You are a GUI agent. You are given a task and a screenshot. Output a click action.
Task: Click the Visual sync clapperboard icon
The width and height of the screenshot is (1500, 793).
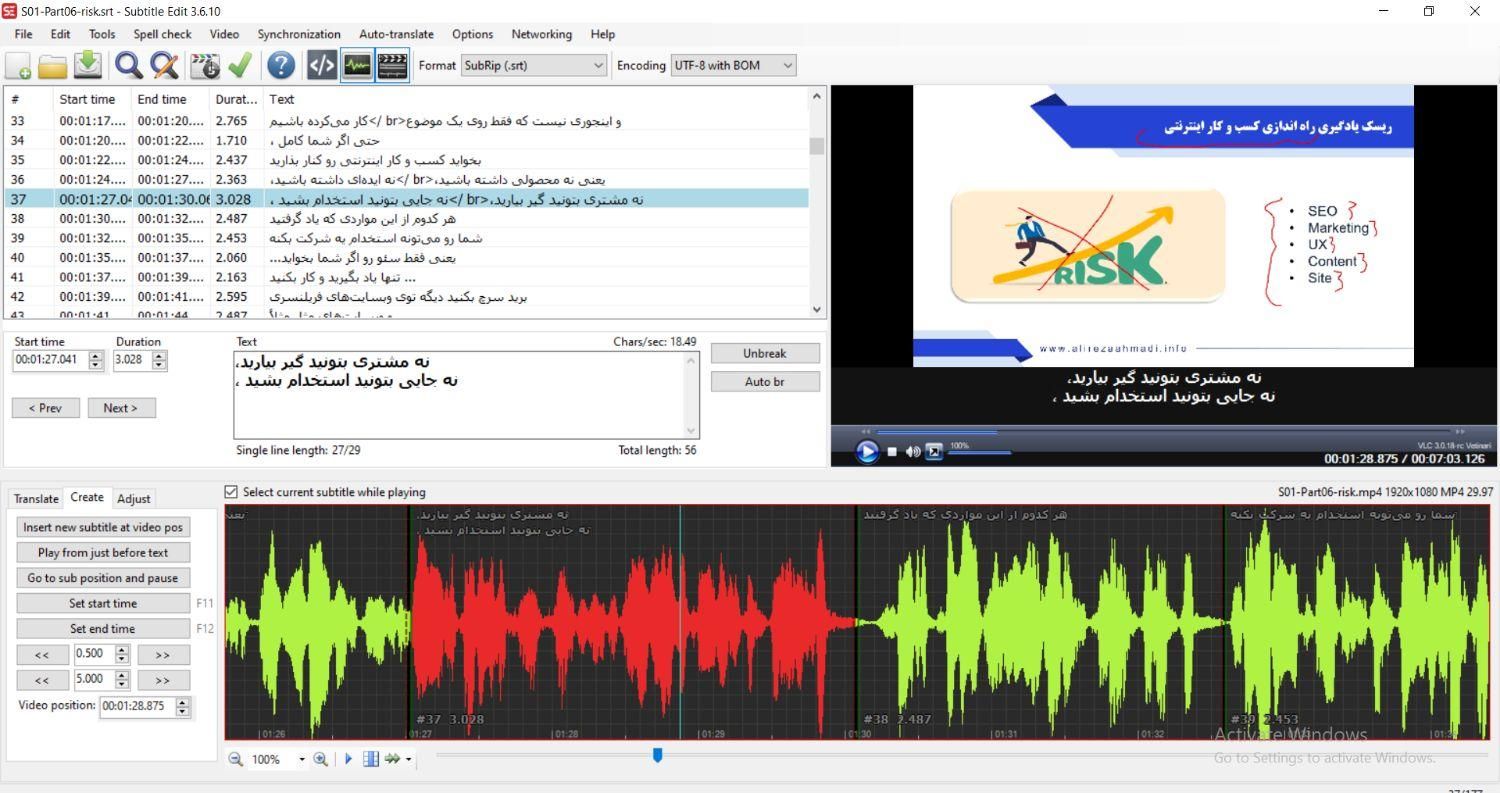point(204,66)
